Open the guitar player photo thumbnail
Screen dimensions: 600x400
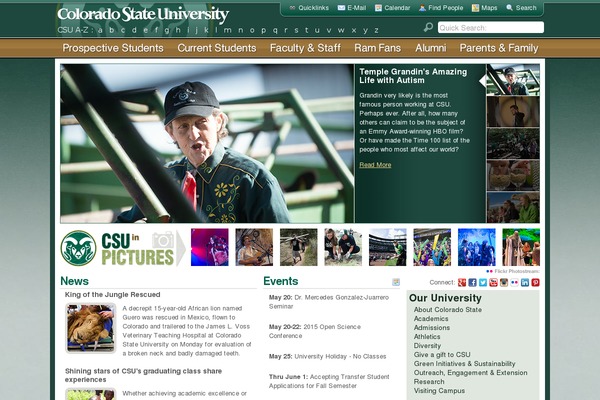tap(254, 247)
